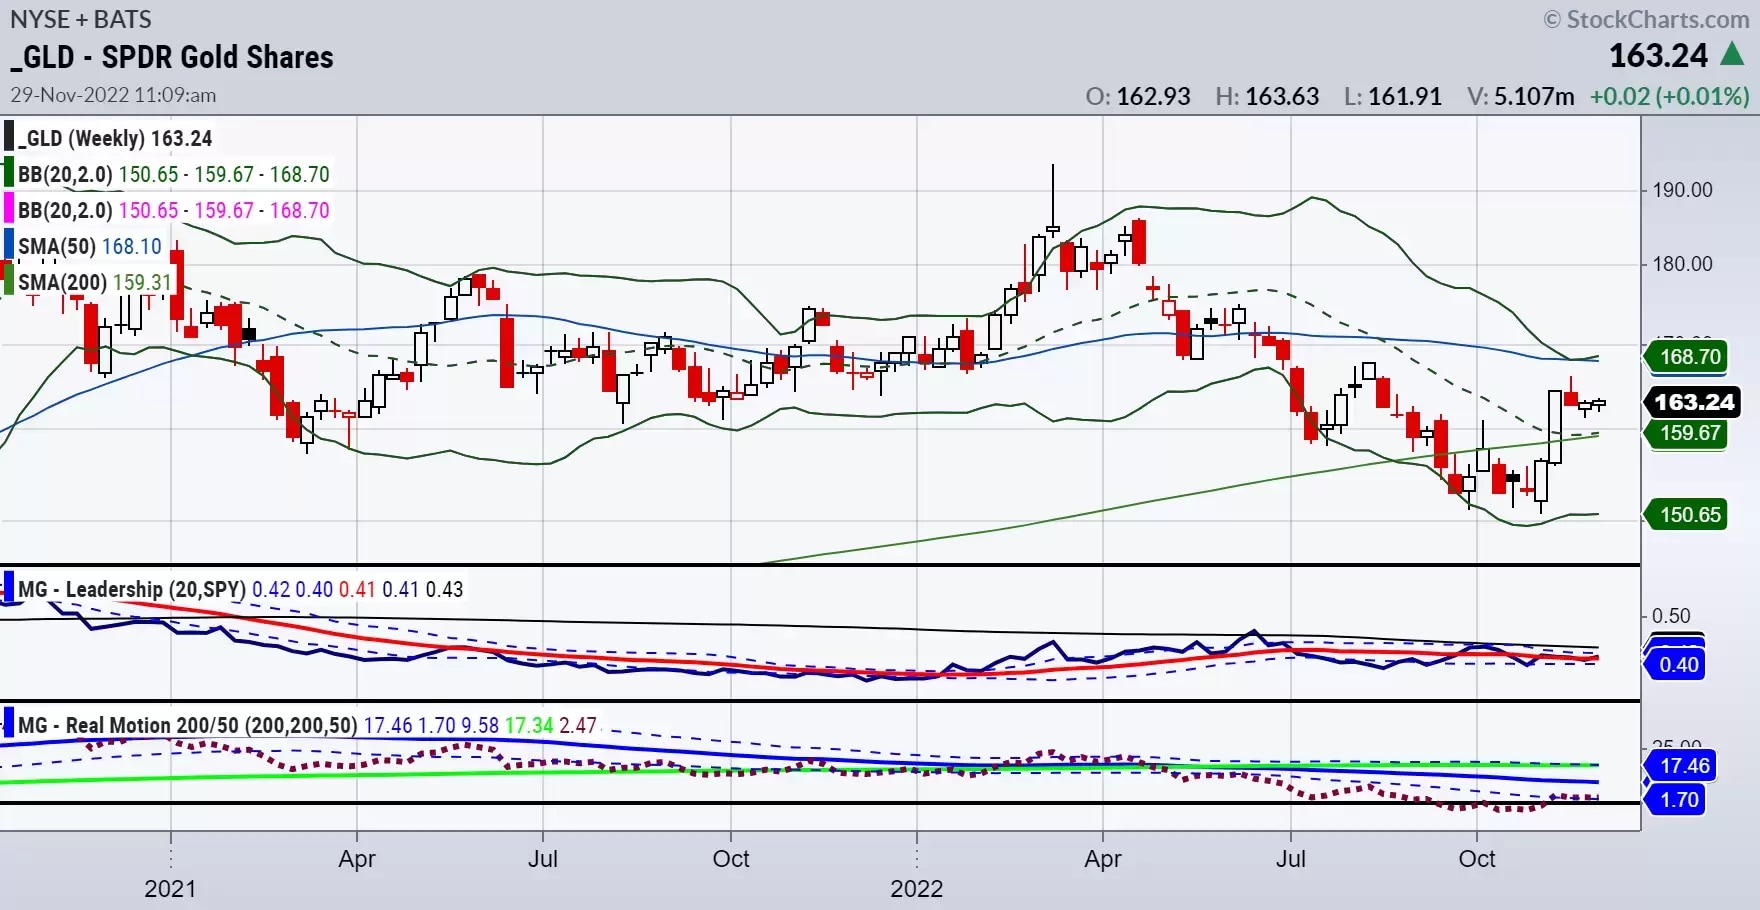Click the 163.24 last price in header
The image size is (1760, 910).
(1659, 56)
